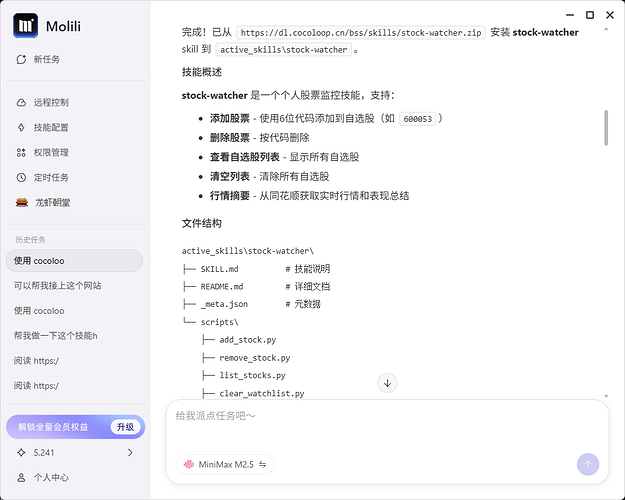Viewport: 625px width, 500px height.
Task: Click the 添加股票 bullet text
Action: tap(230, 118)
